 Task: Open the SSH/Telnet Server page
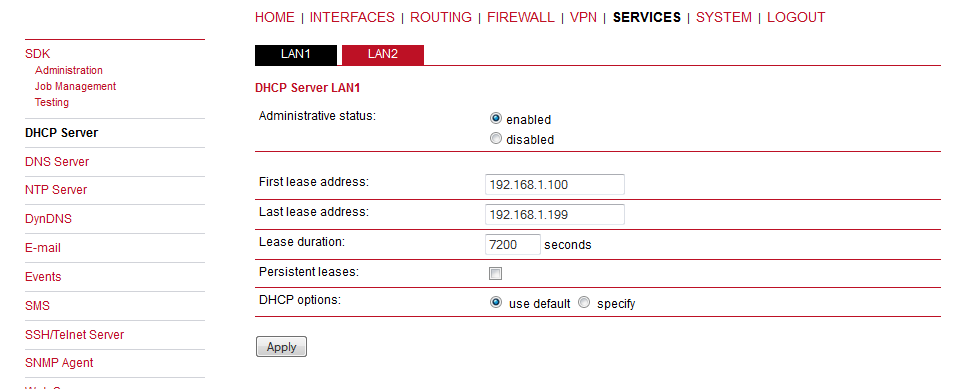(75, 335)
